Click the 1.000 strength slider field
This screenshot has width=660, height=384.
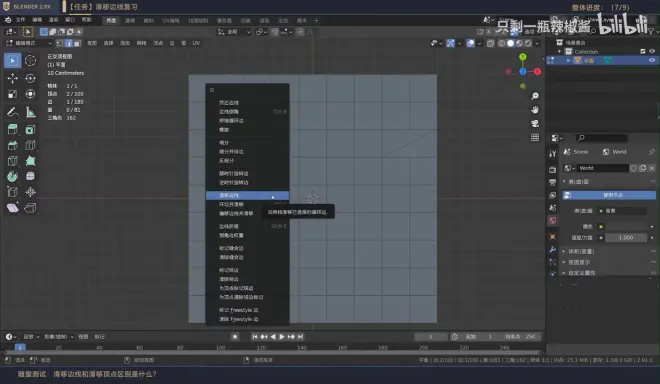[626, 238]
